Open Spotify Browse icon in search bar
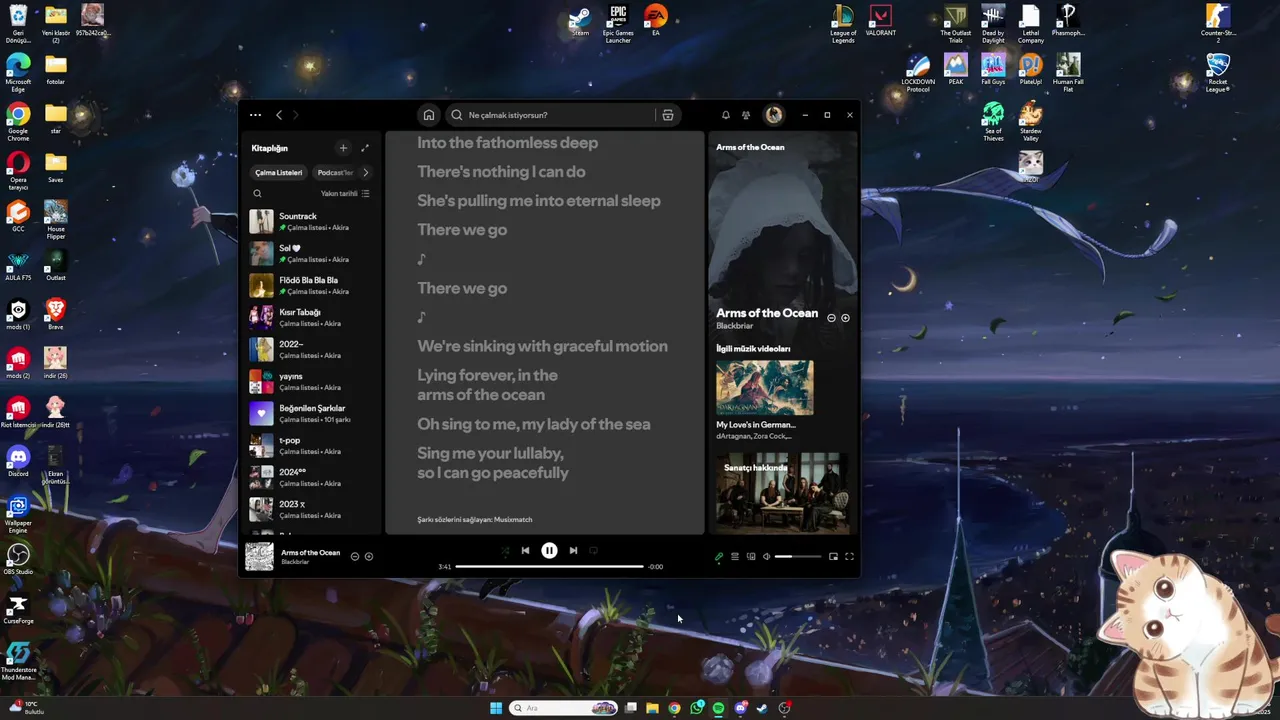The height and width of the screenshot is (720, 1280). coord(668,115)
